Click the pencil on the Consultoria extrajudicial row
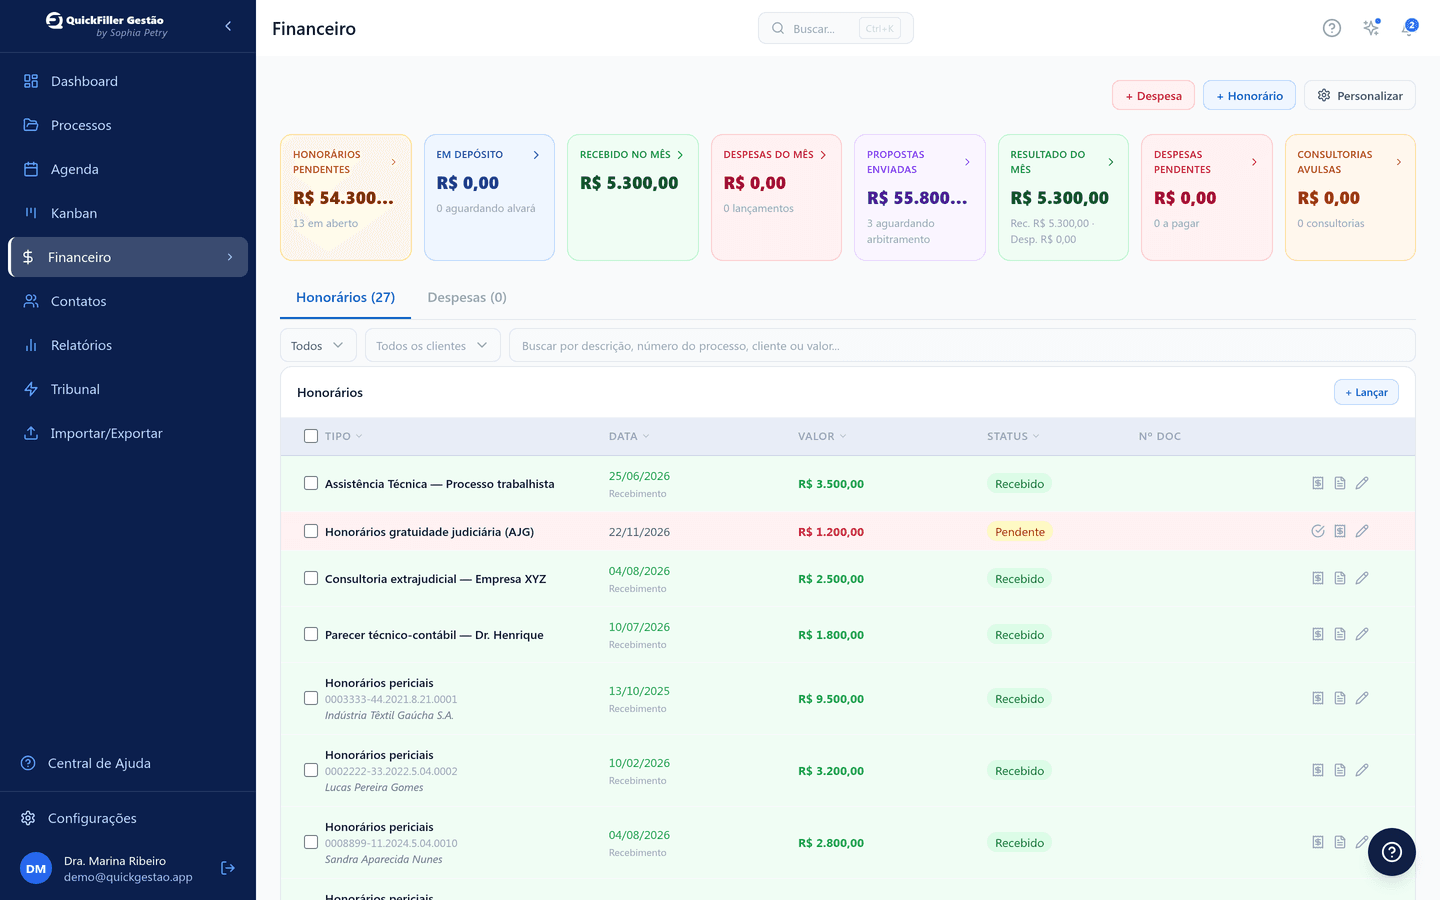Screen dimensions: 1440x900 pos(1362,578)
